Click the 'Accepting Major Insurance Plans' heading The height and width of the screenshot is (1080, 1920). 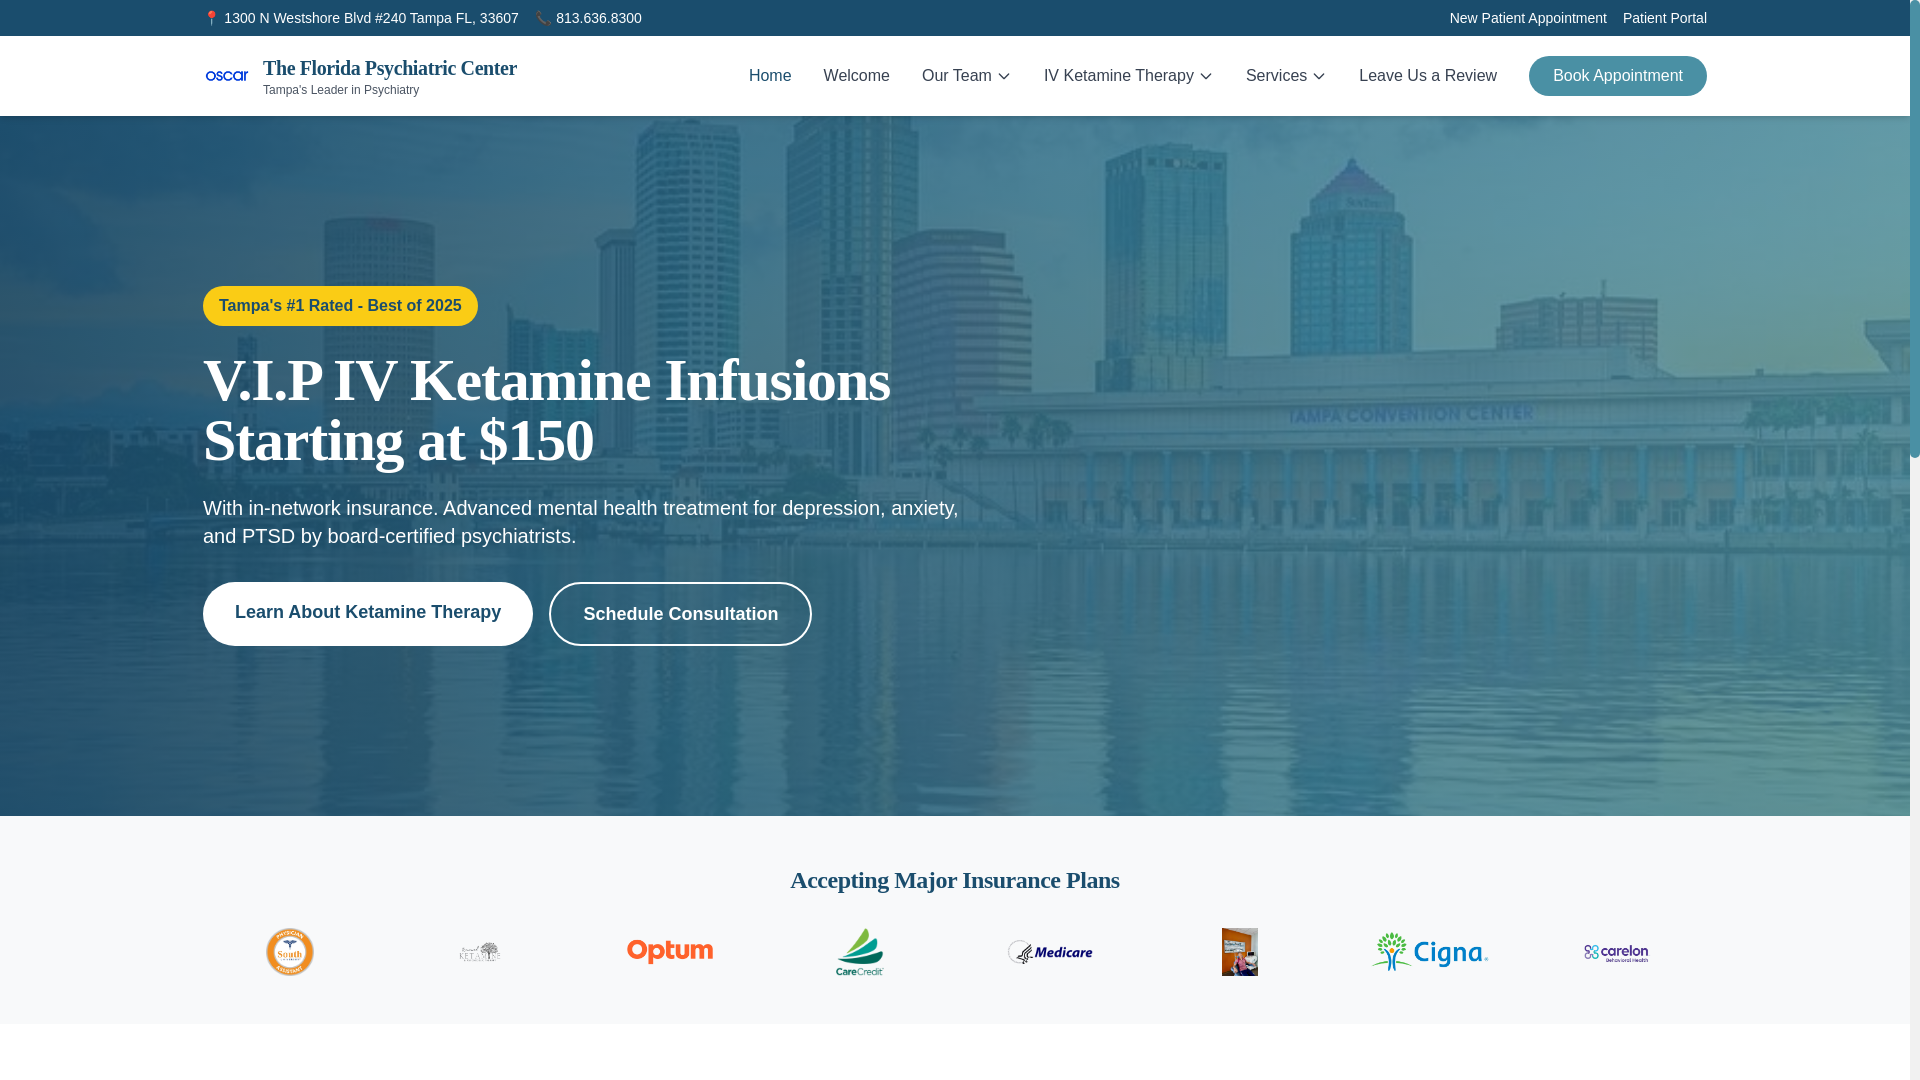pos(955,880)
